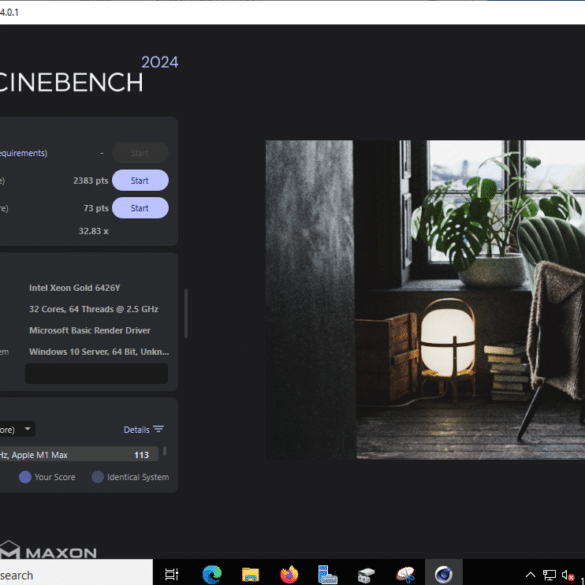Click the Details filter lines icon
Screen dimensions: 585x585
[x=159, y=429]
